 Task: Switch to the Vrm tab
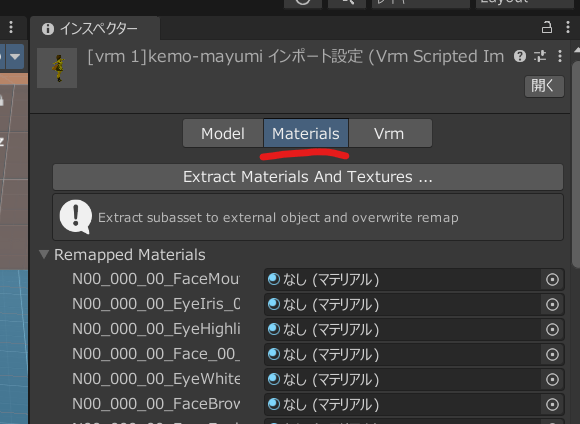pos(390,133)
